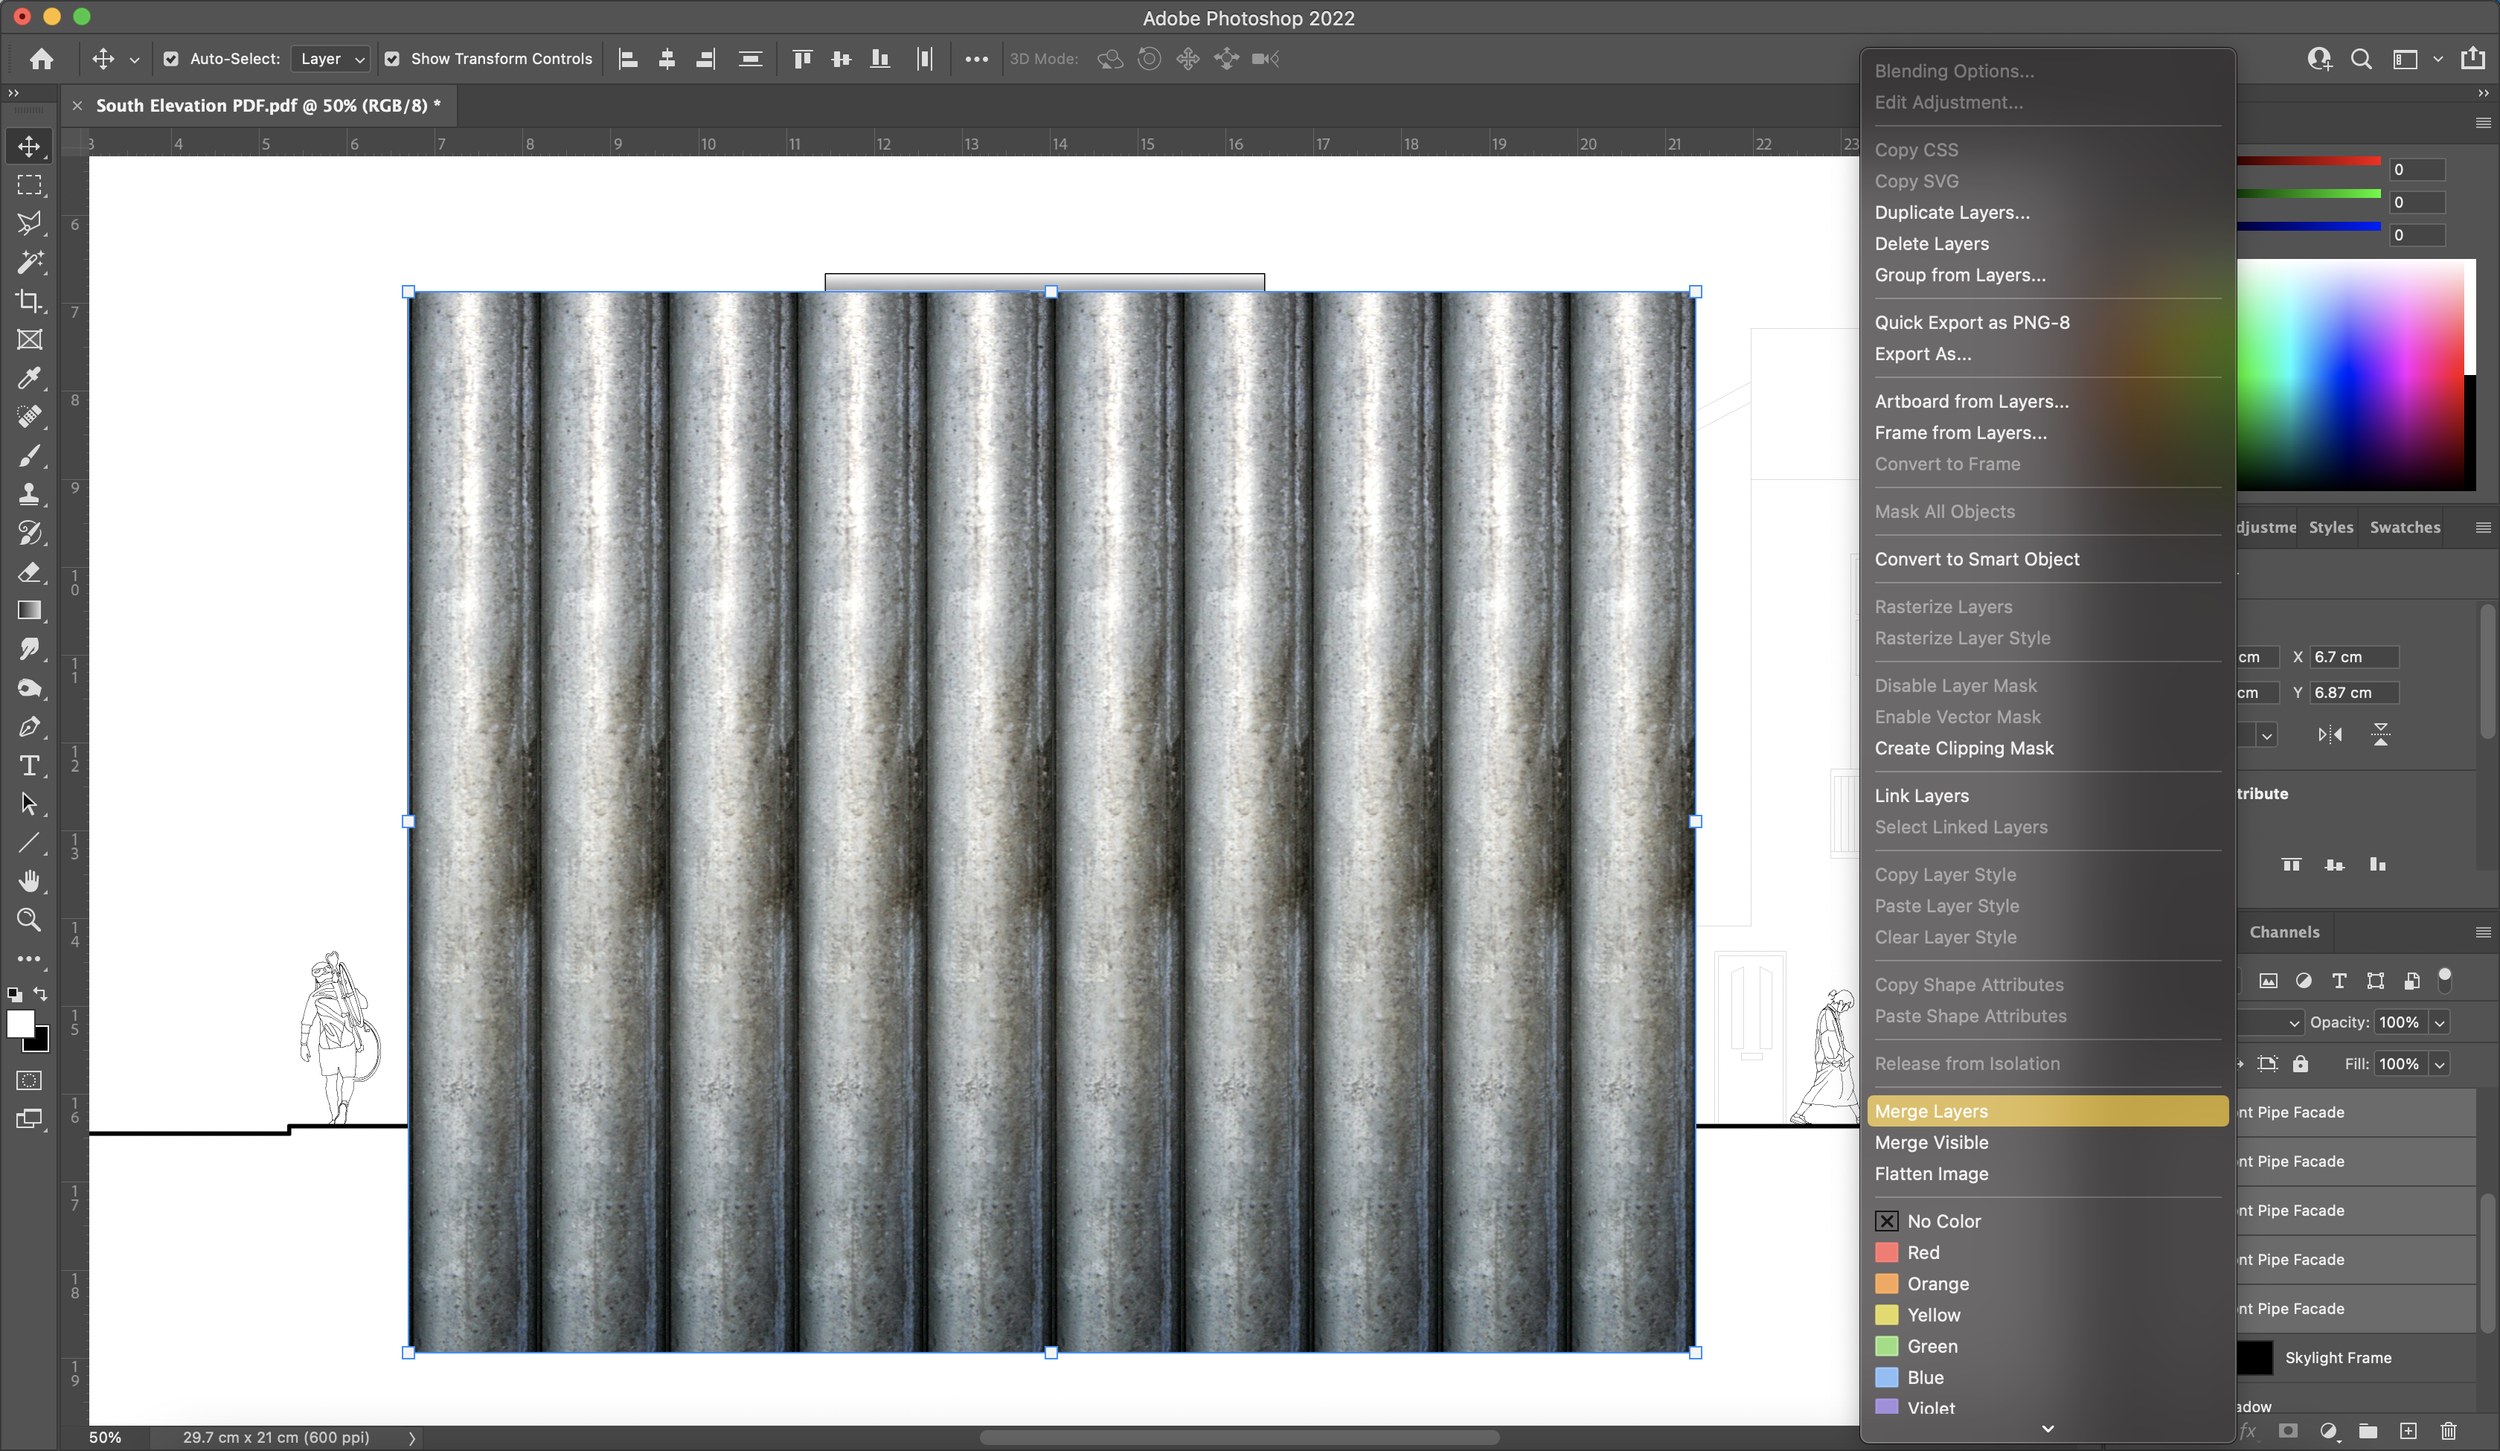Select the Sponge tool

(29, 688)
